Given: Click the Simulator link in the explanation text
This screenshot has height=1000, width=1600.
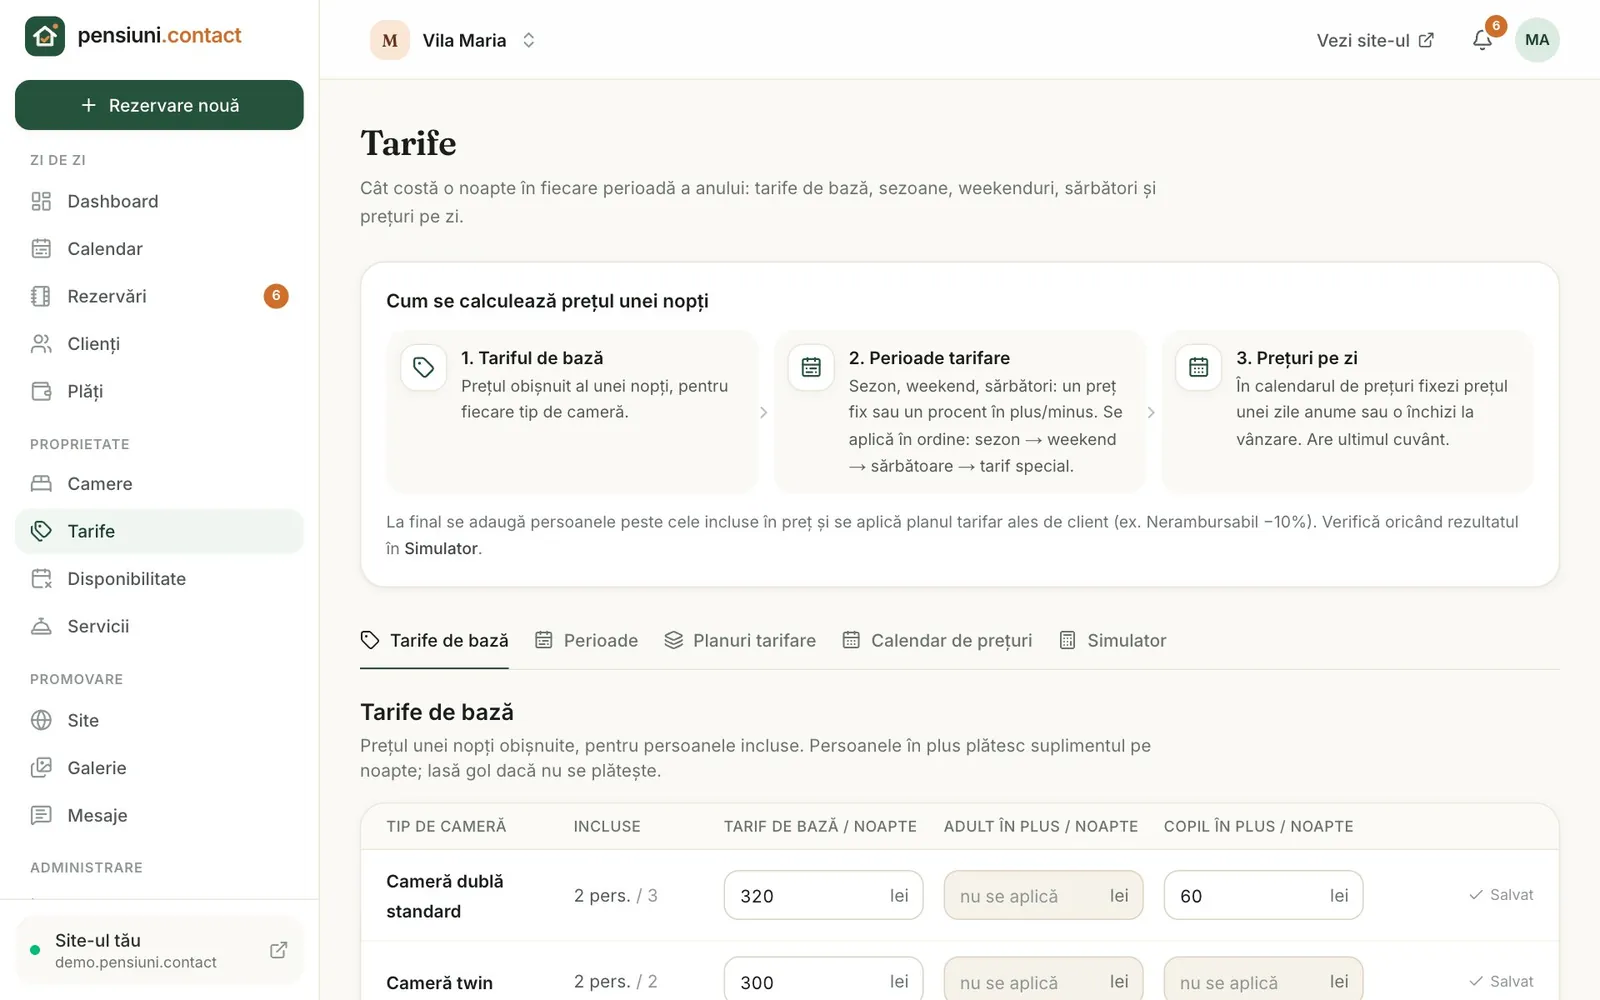Looking at the screenshot, I should click(x=441, y=548).
